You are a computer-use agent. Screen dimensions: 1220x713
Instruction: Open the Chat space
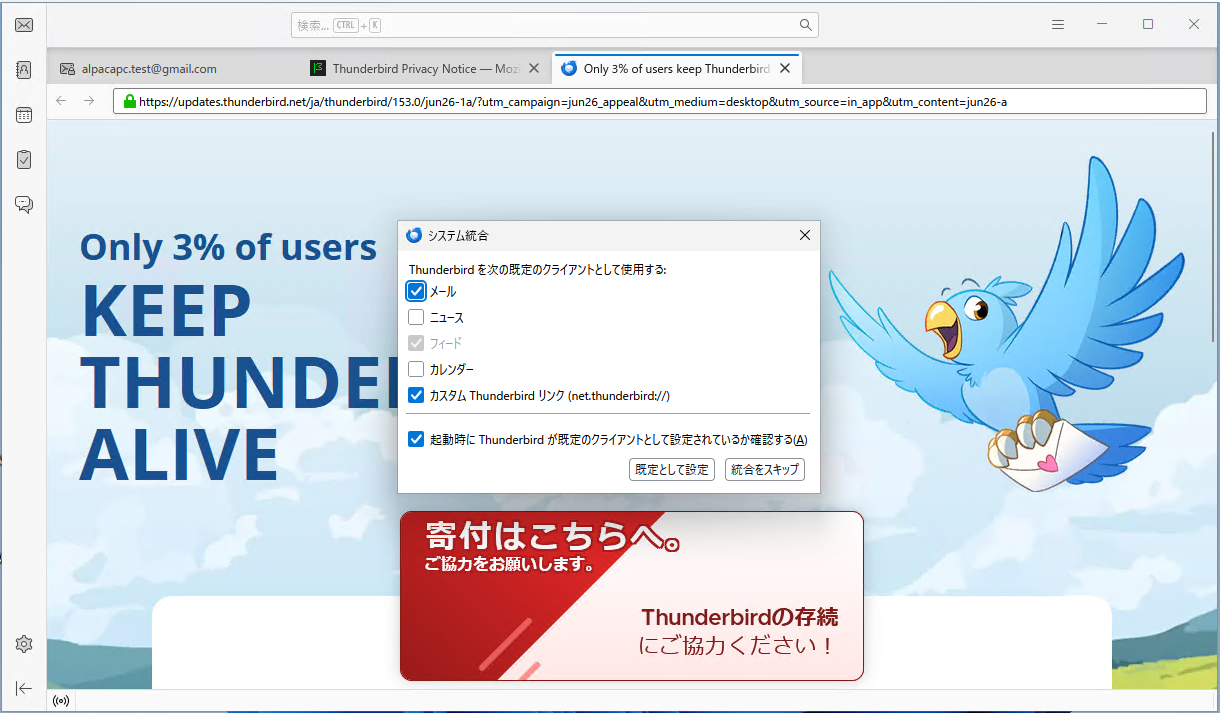(24, 204)
